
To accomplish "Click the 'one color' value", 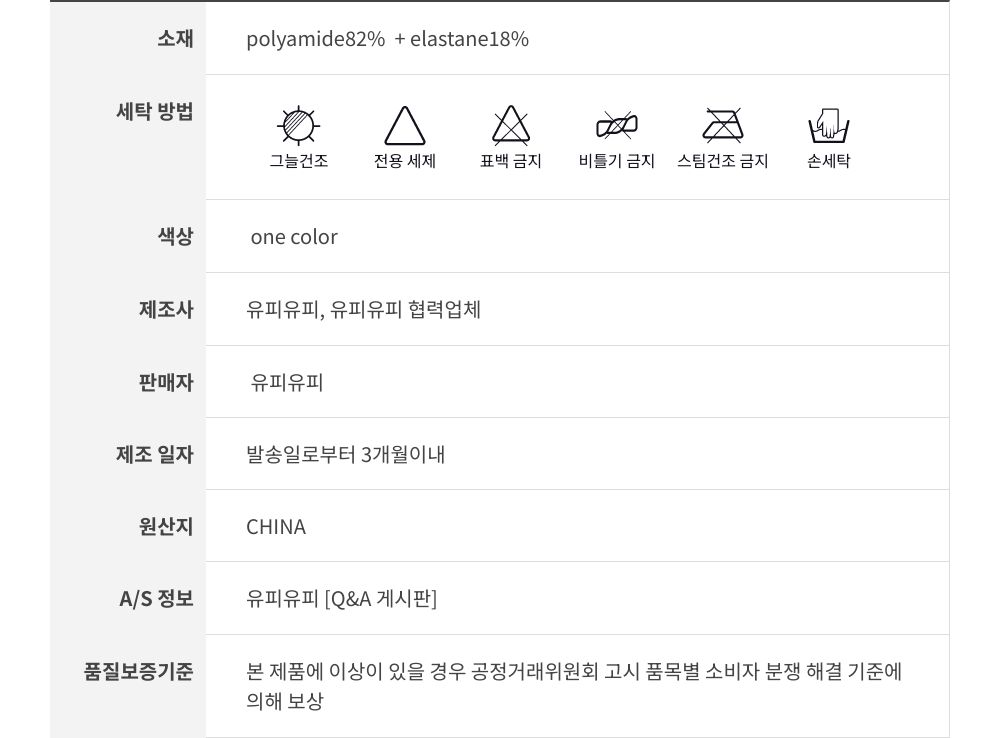I will point(294,237).
